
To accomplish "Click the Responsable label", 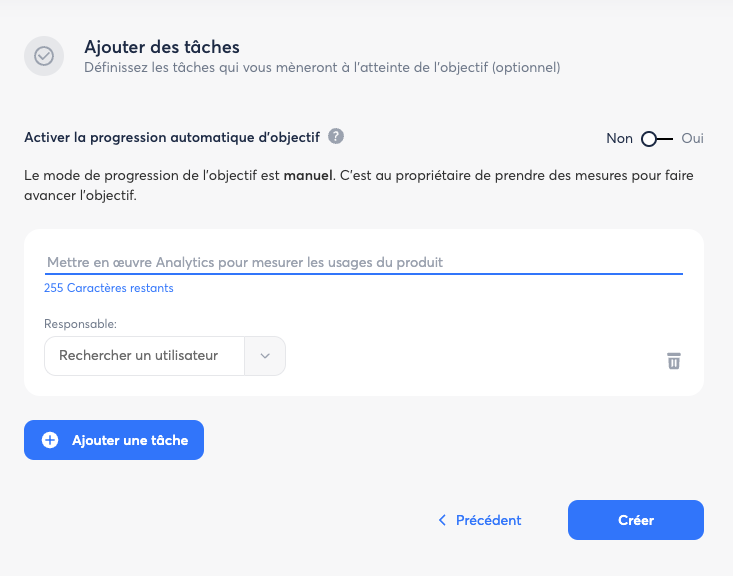I will 81,324.
